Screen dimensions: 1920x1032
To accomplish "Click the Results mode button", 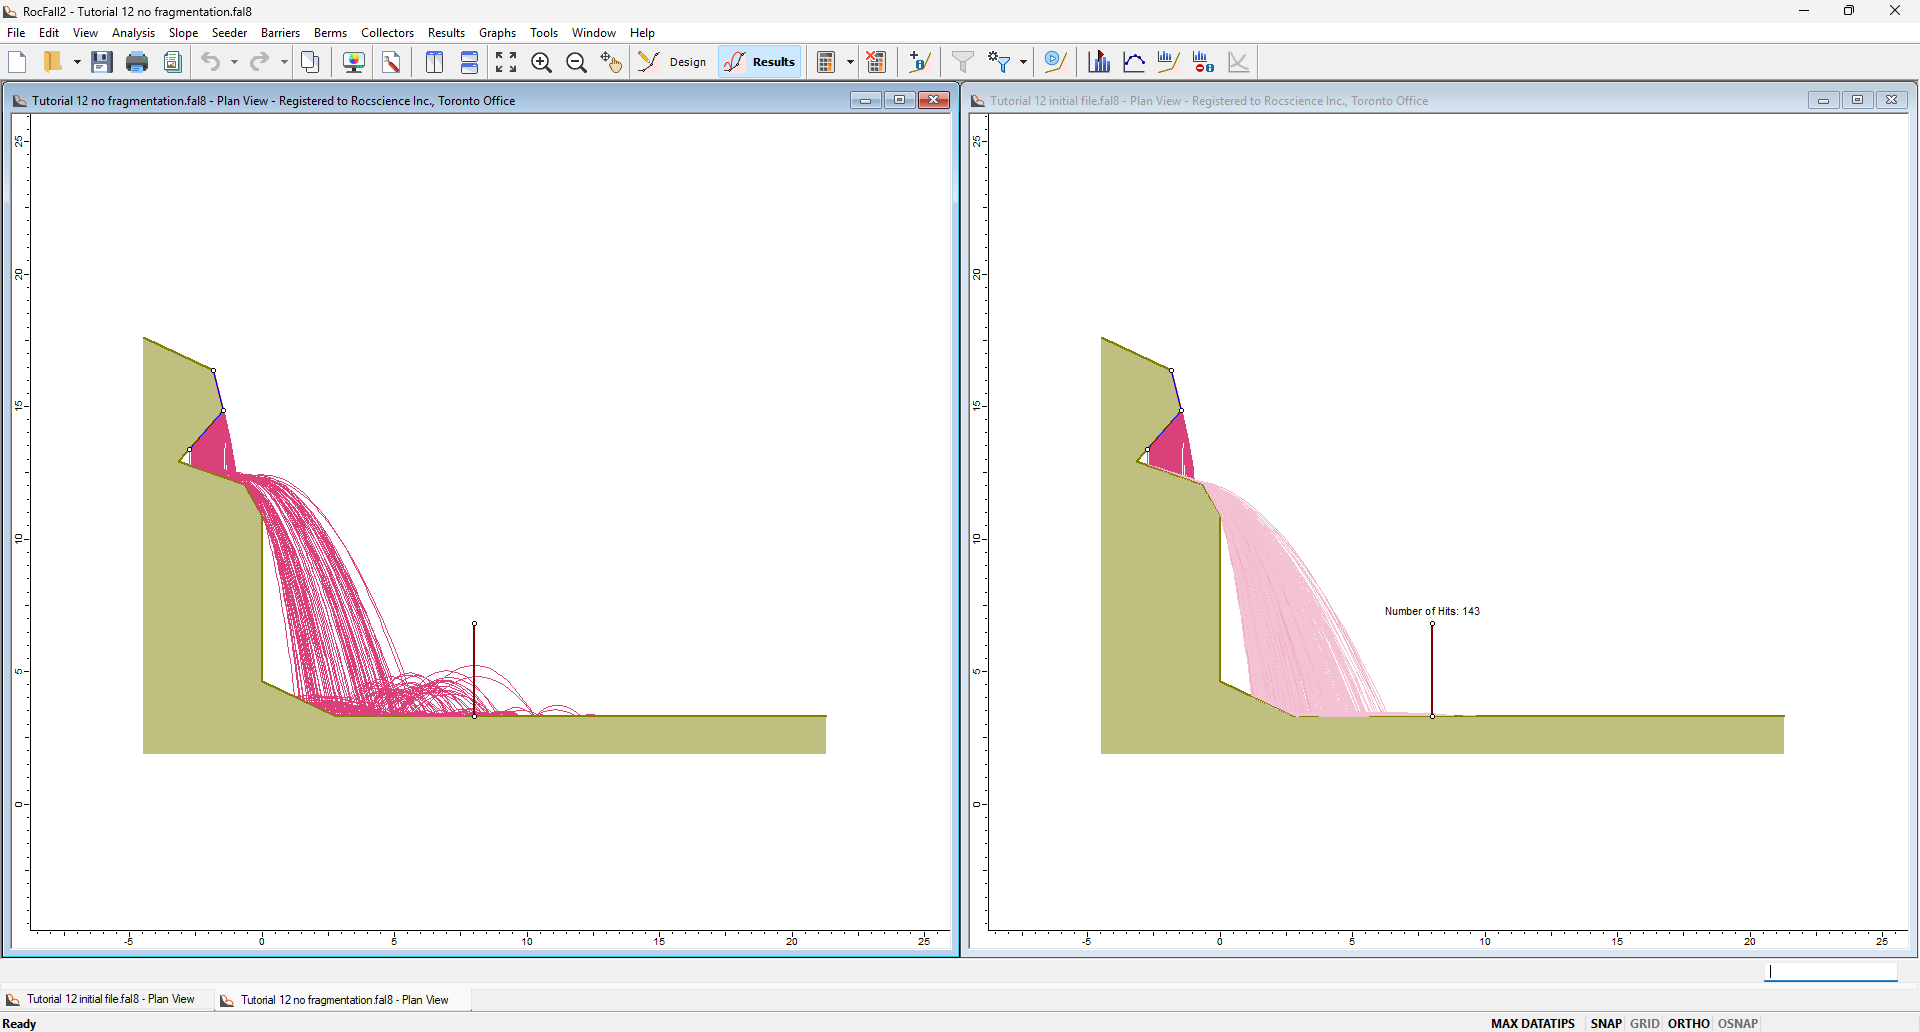I will pos(760,62).
